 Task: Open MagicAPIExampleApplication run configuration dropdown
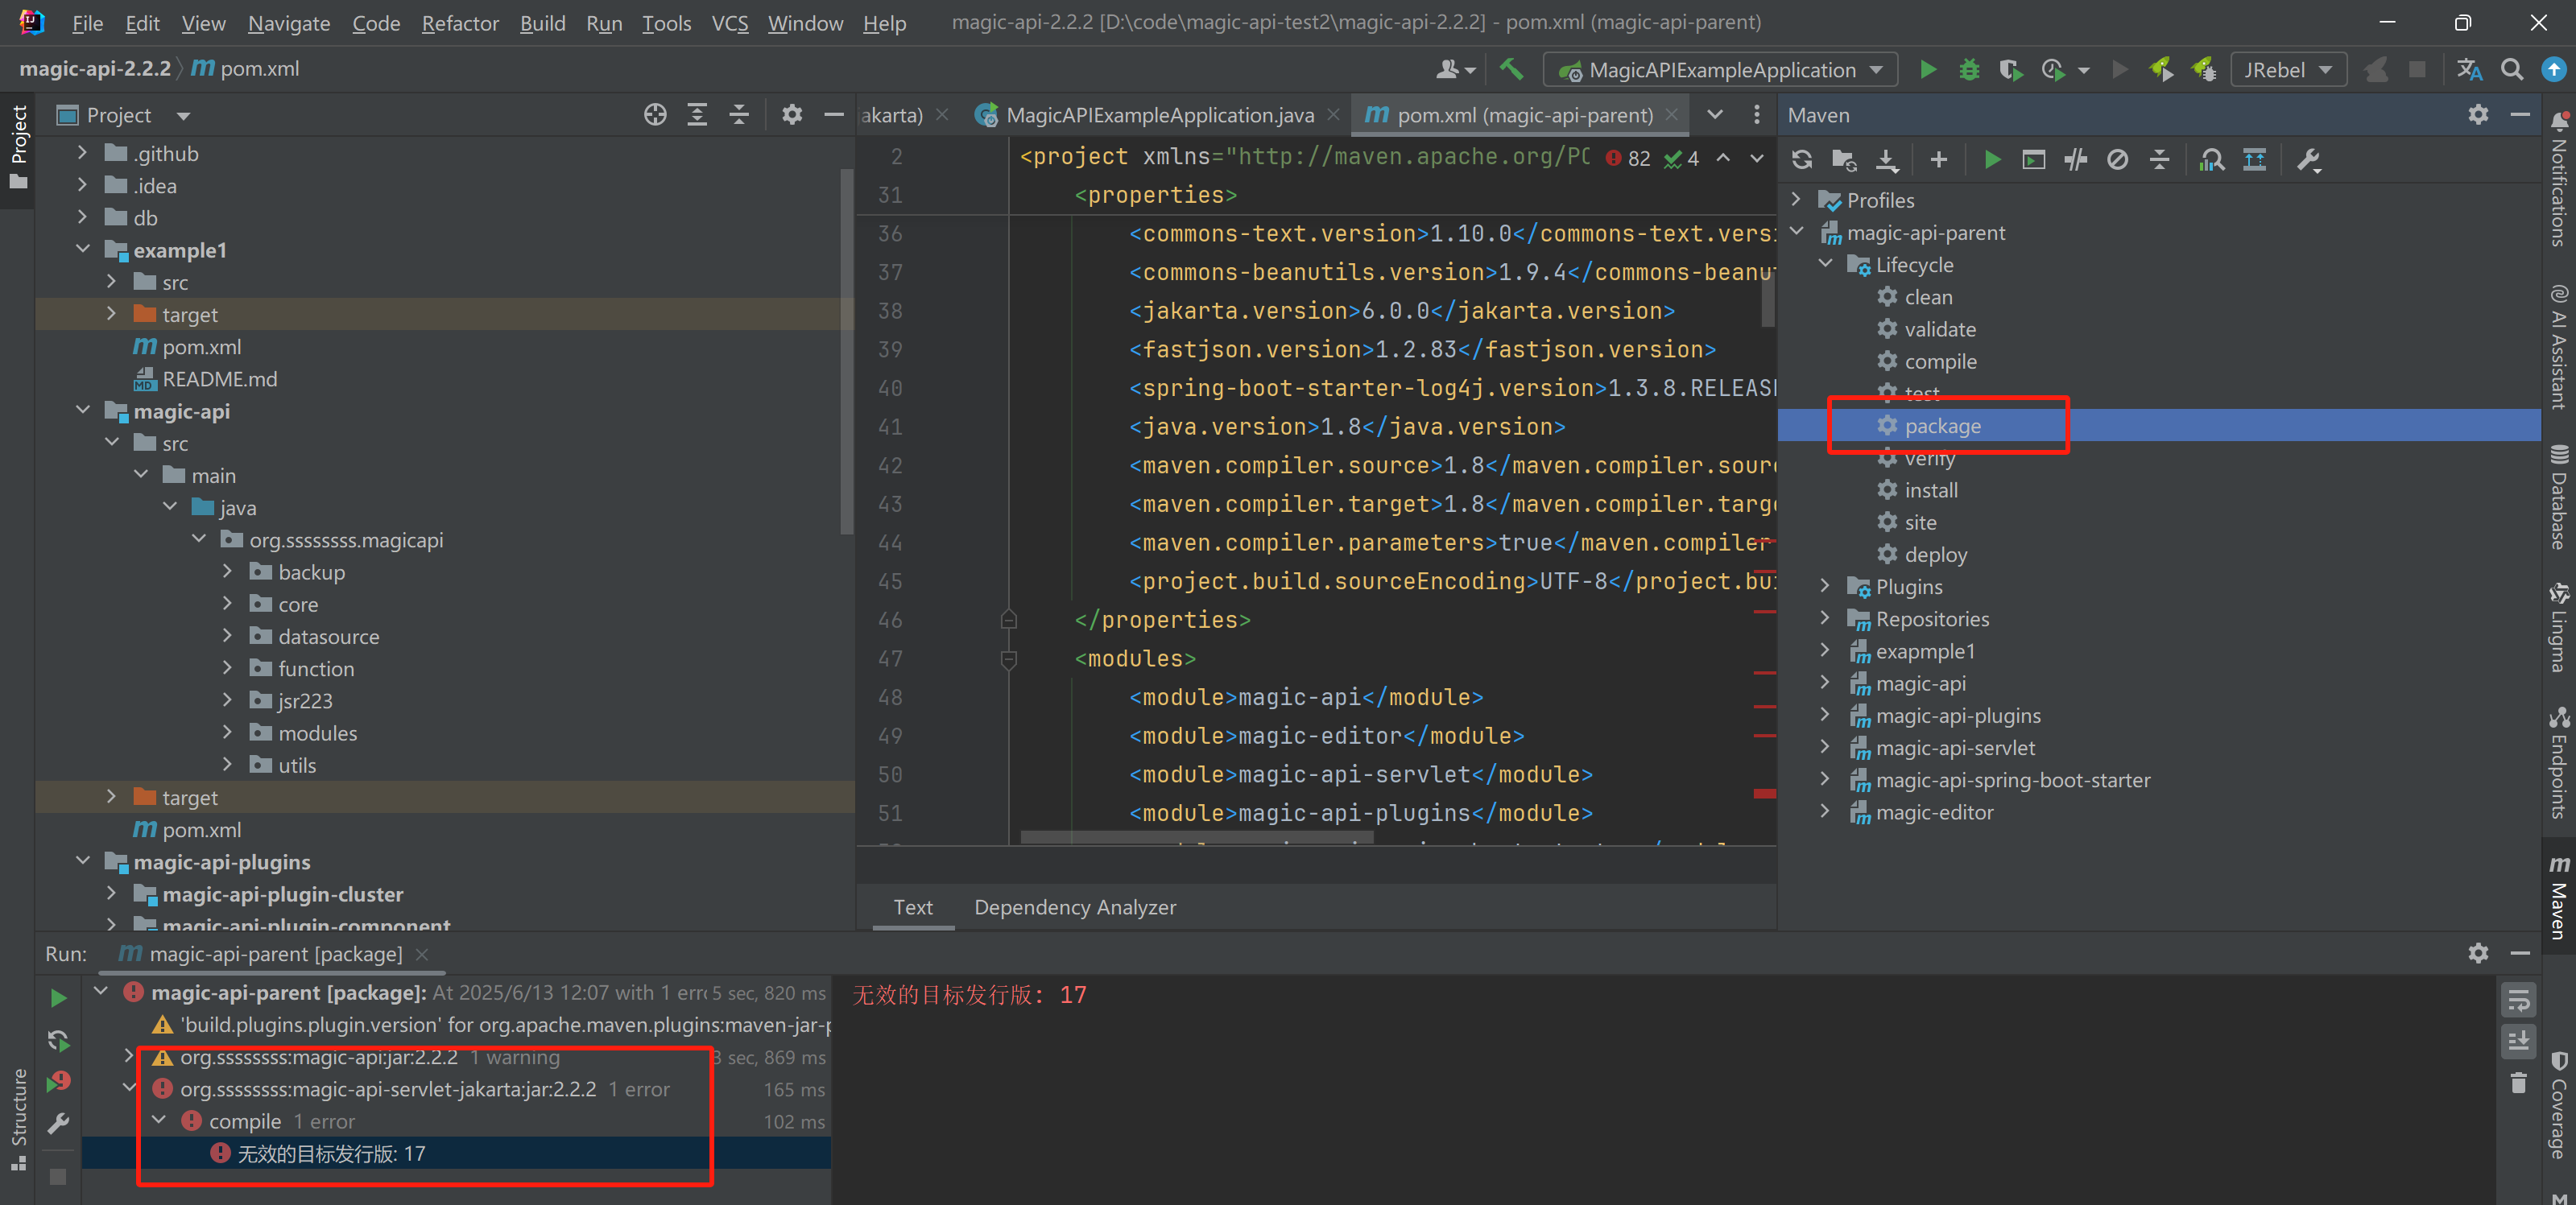click(x=1720, y=70)
